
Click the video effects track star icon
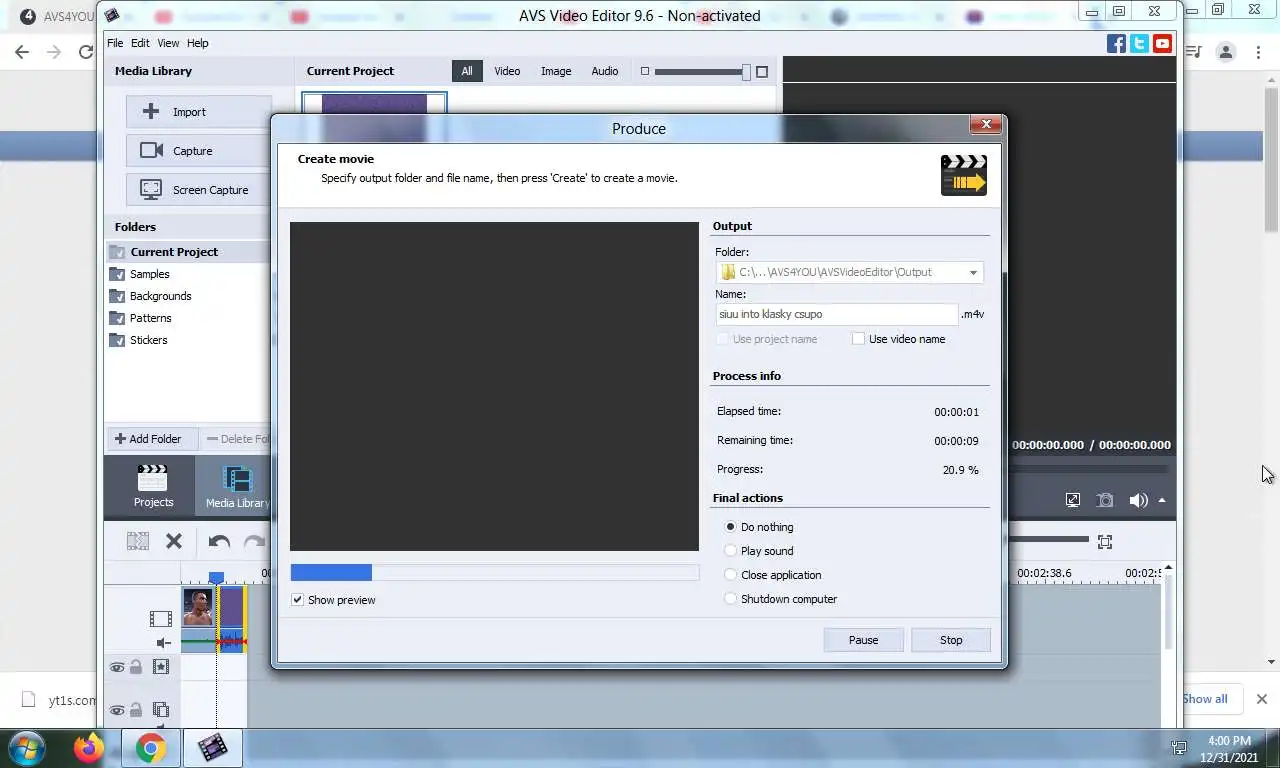(x=160, y=667)
